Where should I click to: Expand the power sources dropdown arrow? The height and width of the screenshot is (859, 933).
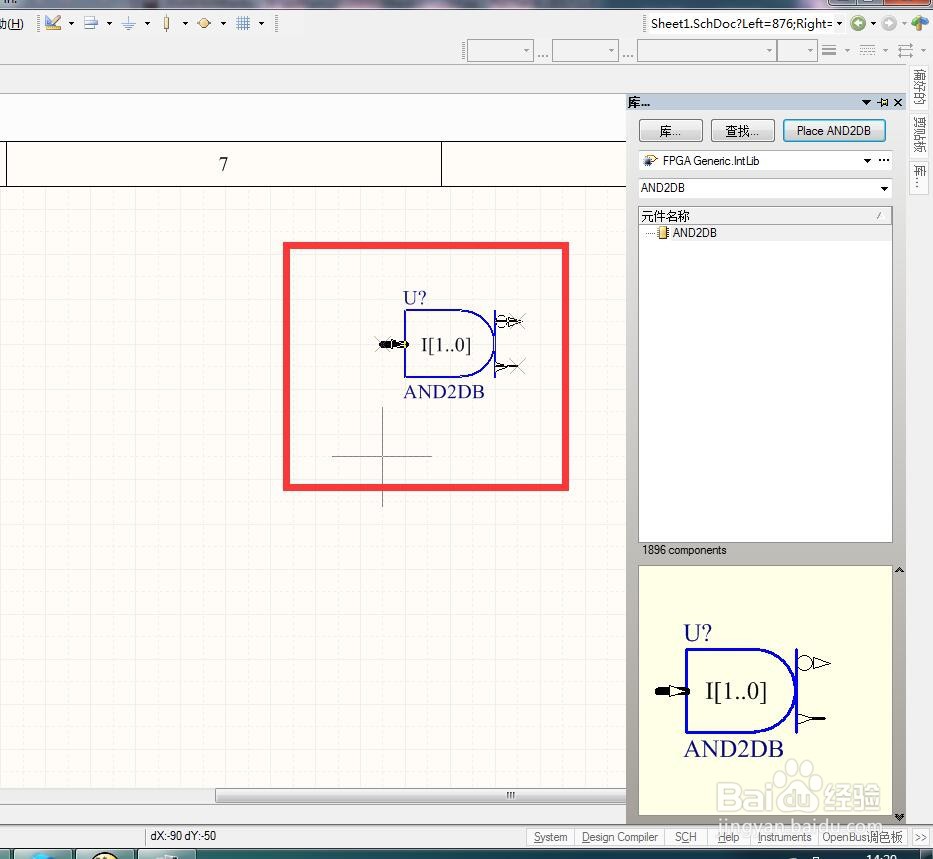(x=148, y=24)
